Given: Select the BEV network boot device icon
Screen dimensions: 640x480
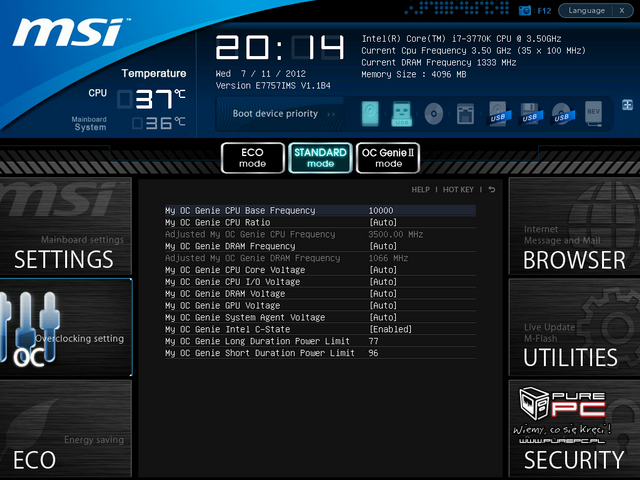Looking at the screenshot, I should [593, 113].
